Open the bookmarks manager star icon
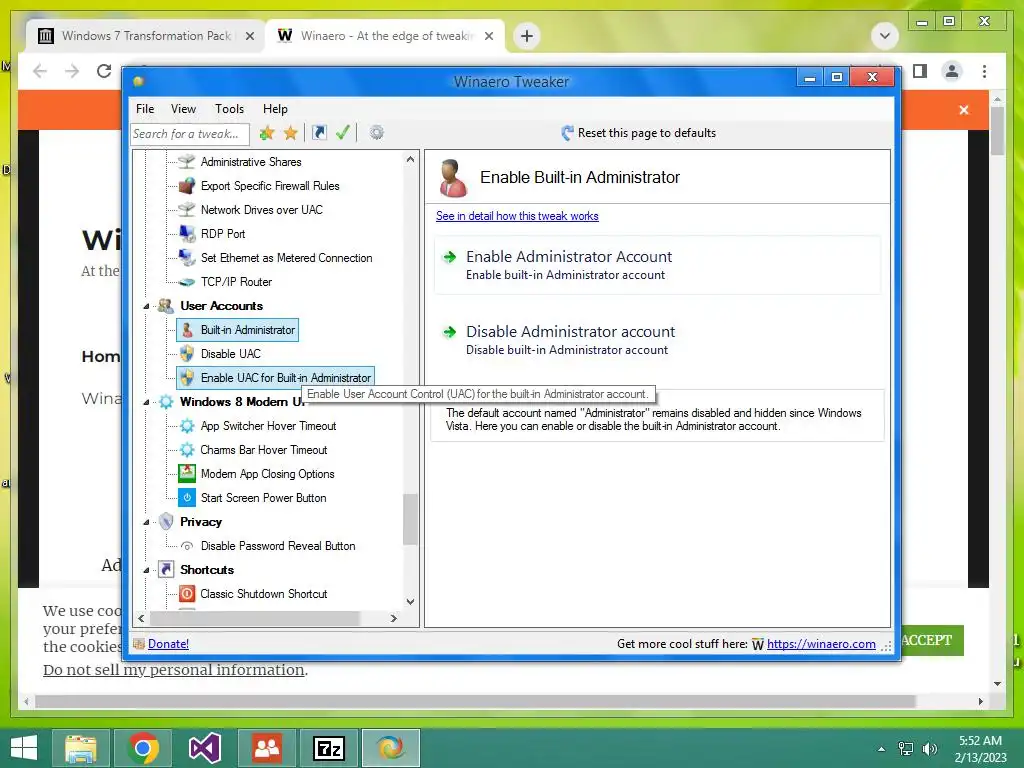Image resolution: width=1024 pixels, height=768 pixels. [291, 133]
